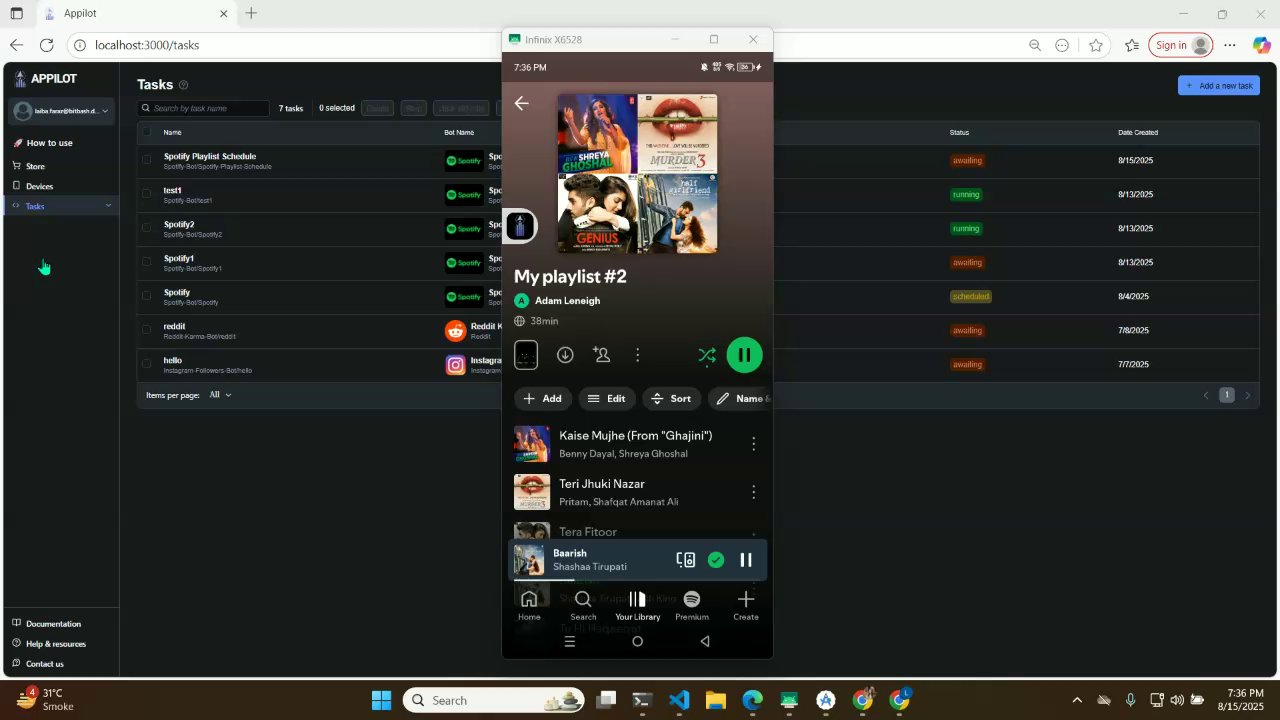This screenshot has height=720, width=1280.
Task: Open File Explorer from taskbar
Action: coord(716,700)
